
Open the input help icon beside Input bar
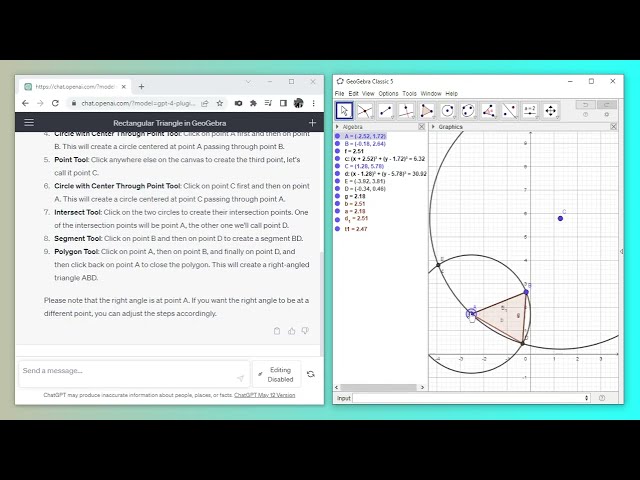[x=602, y=398]
